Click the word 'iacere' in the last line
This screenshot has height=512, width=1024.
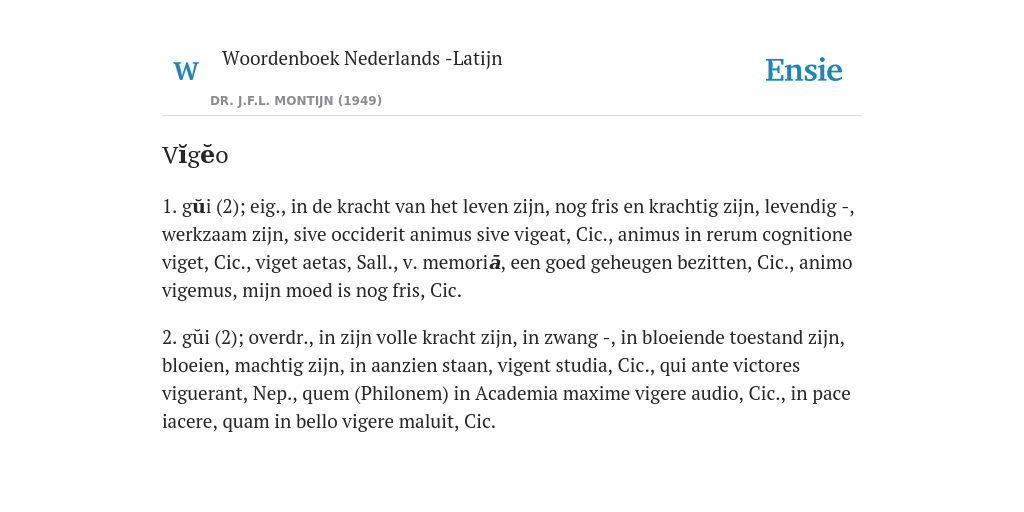[x=189, y=423]
